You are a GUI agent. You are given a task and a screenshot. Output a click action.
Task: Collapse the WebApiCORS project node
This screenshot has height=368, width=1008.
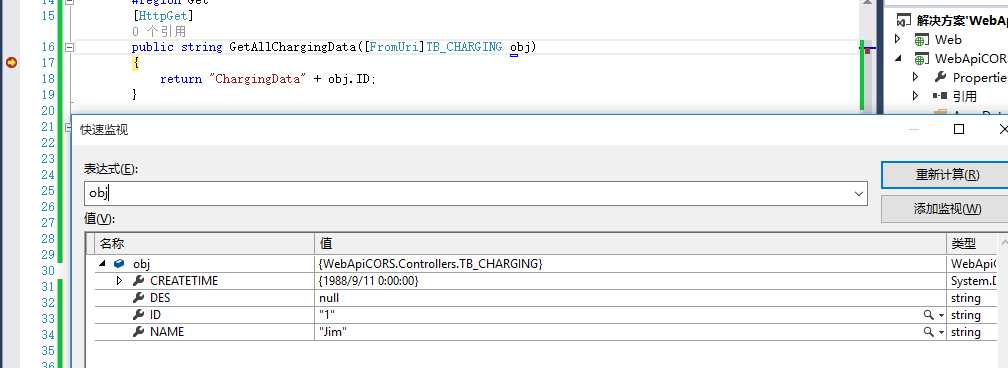(x=898, y=59)
